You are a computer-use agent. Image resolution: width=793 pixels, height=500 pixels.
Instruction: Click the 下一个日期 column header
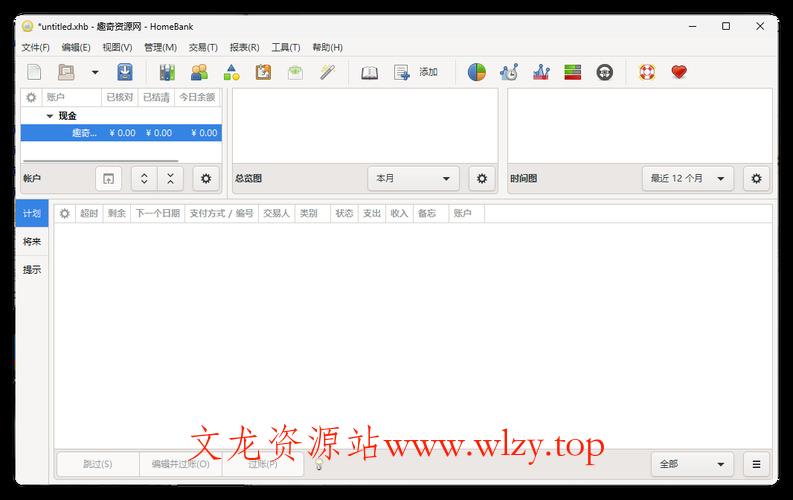(x=158, y=213)
